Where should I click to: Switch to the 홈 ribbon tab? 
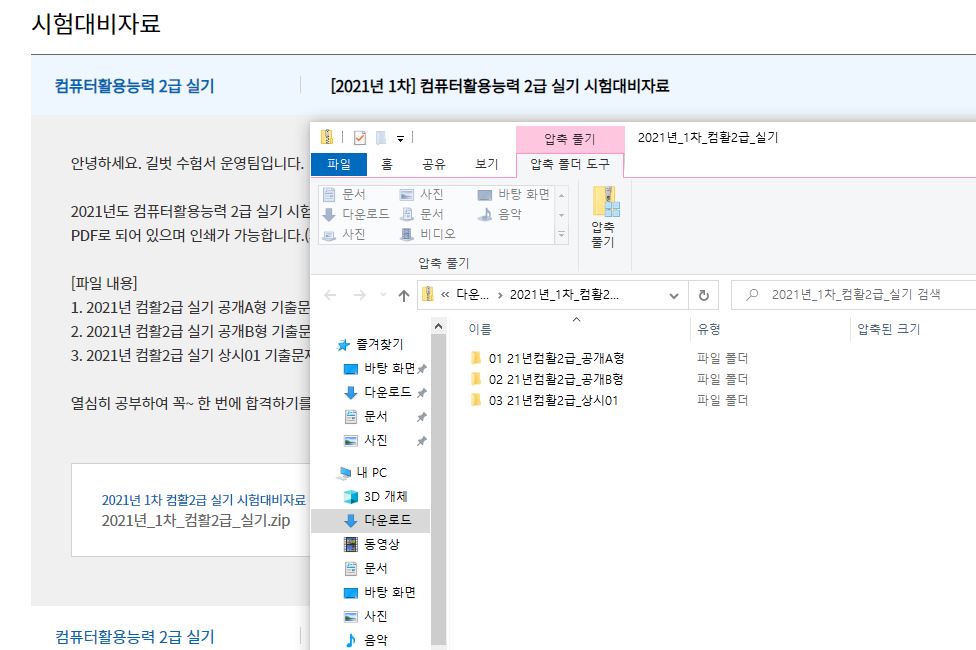(387, 164)
